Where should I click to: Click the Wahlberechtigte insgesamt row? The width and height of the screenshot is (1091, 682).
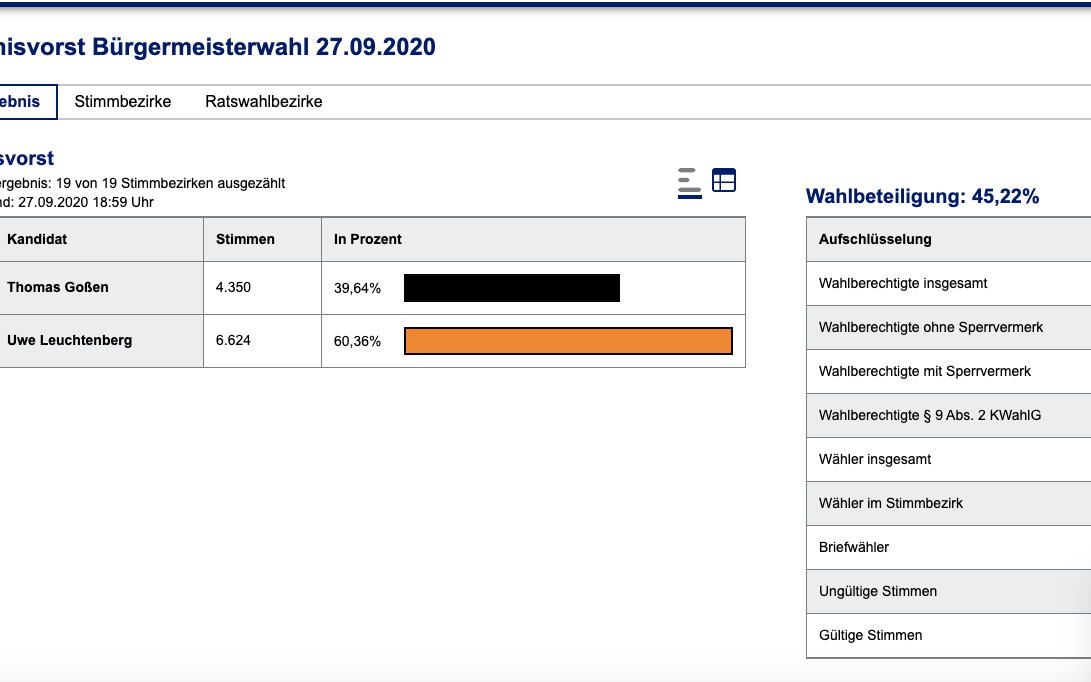tap(903, 284)
